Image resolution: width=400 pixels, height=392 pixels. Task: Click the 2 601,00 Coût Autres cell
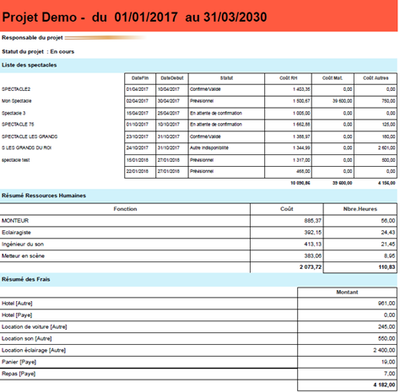pos(376,148)
